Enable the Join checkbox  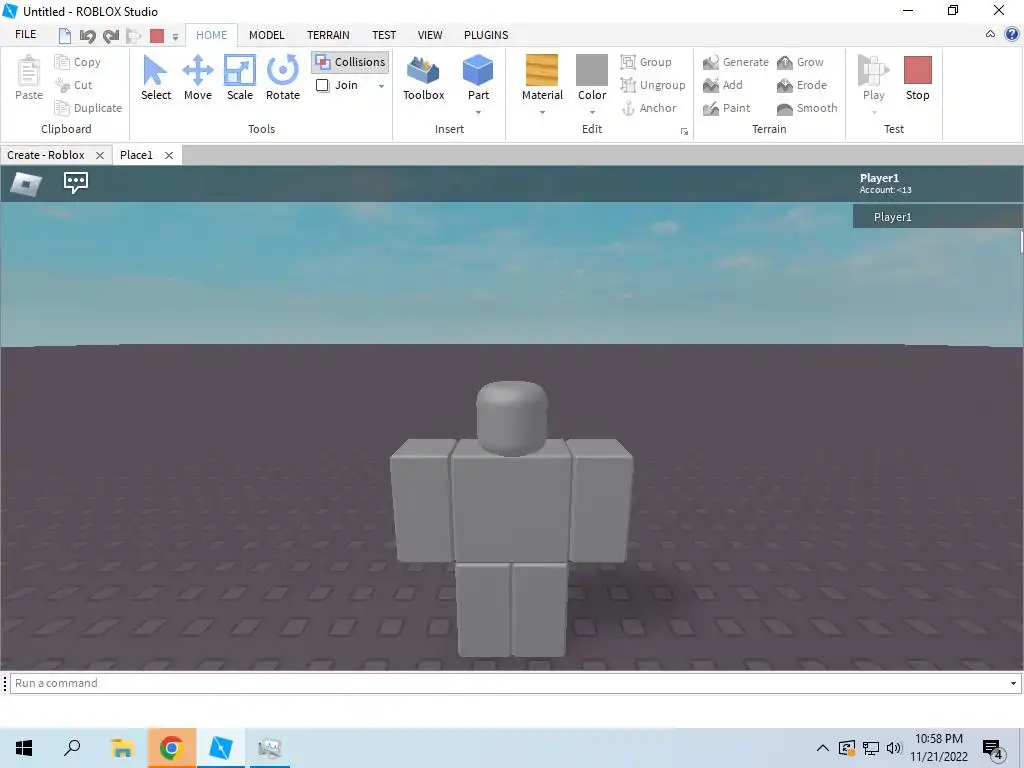coord(322,85)
